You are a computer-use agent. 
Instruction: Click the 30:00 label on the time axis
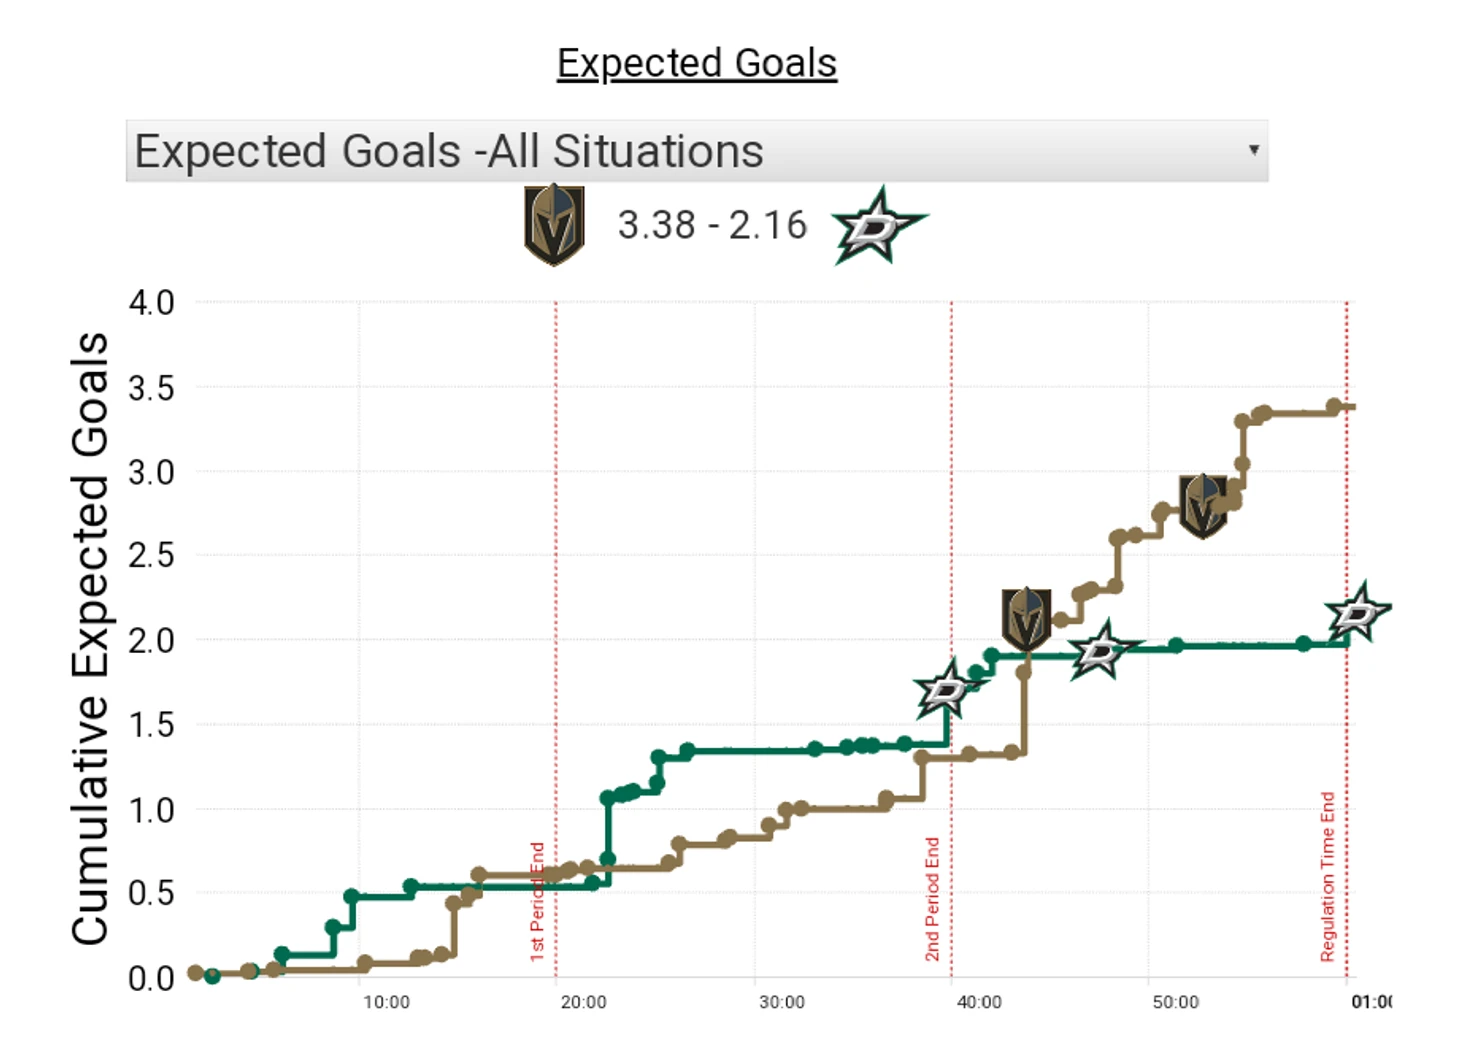[781, 1002]
